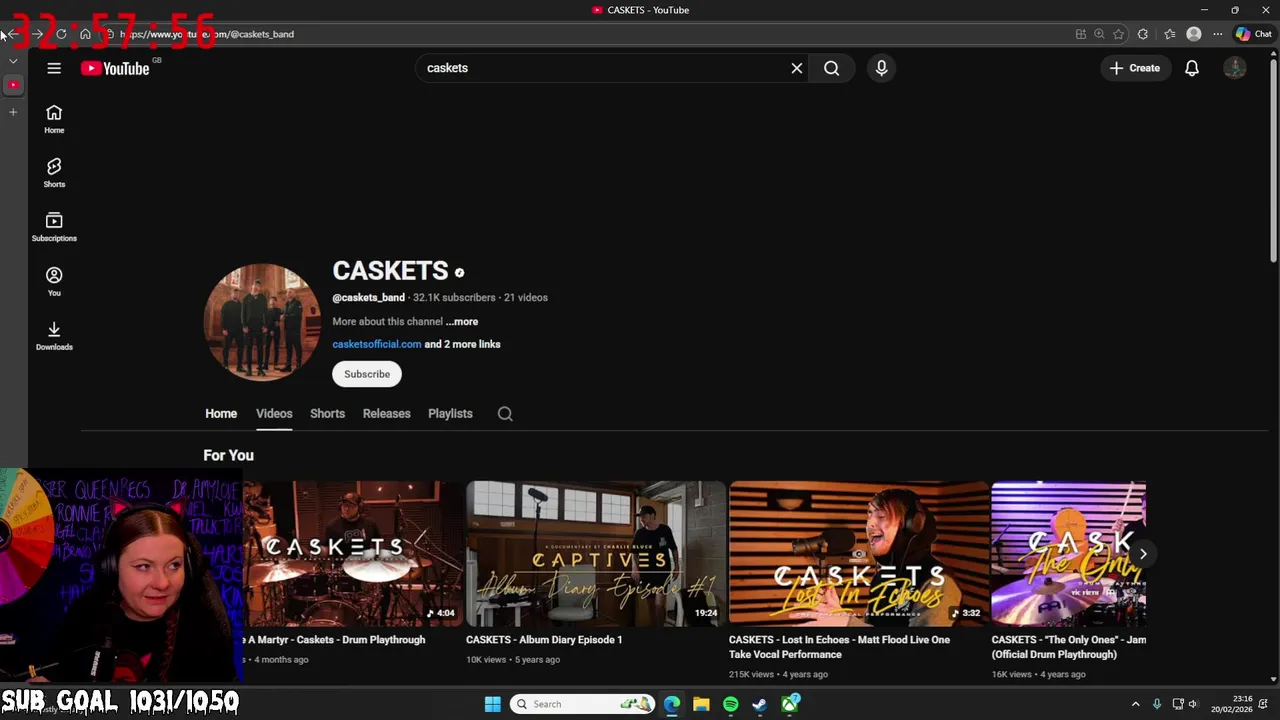Click the CASKETS channel profile picture
This screenshot has height=720, width=1280.
click(262, 322)
